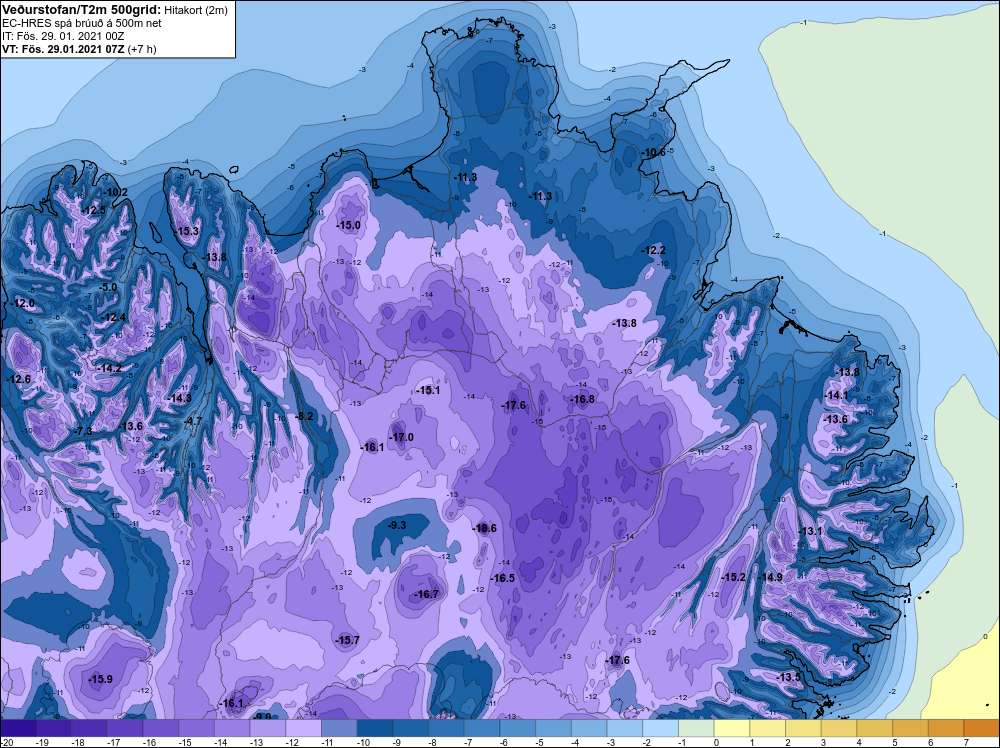Click the -18.6 temperature label on map
The height and width of the screenshot is (748, 1000).
coord(484,528)
